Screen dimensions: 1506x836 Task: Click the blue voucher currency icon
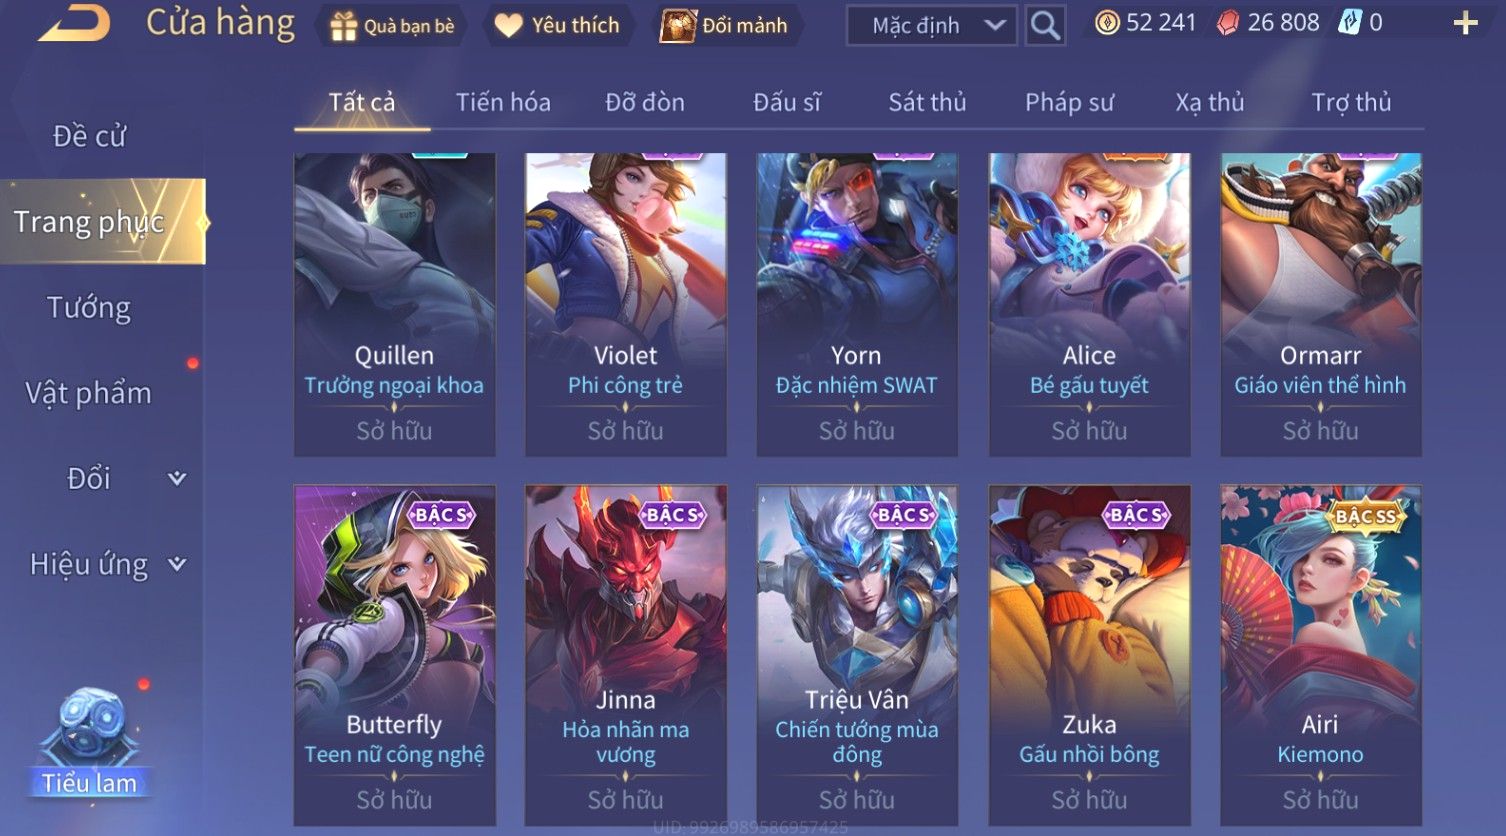[x=1349, y=23]
